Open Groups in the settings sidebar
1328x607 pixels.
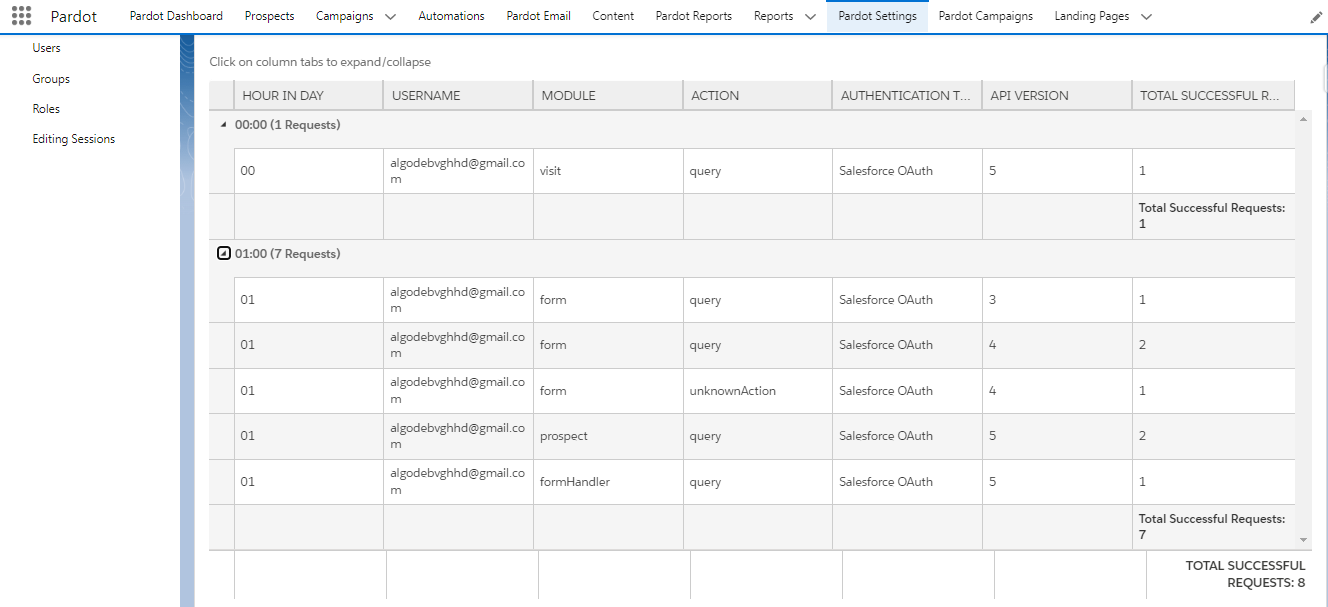pyautogui.click(x=51, y=79)
